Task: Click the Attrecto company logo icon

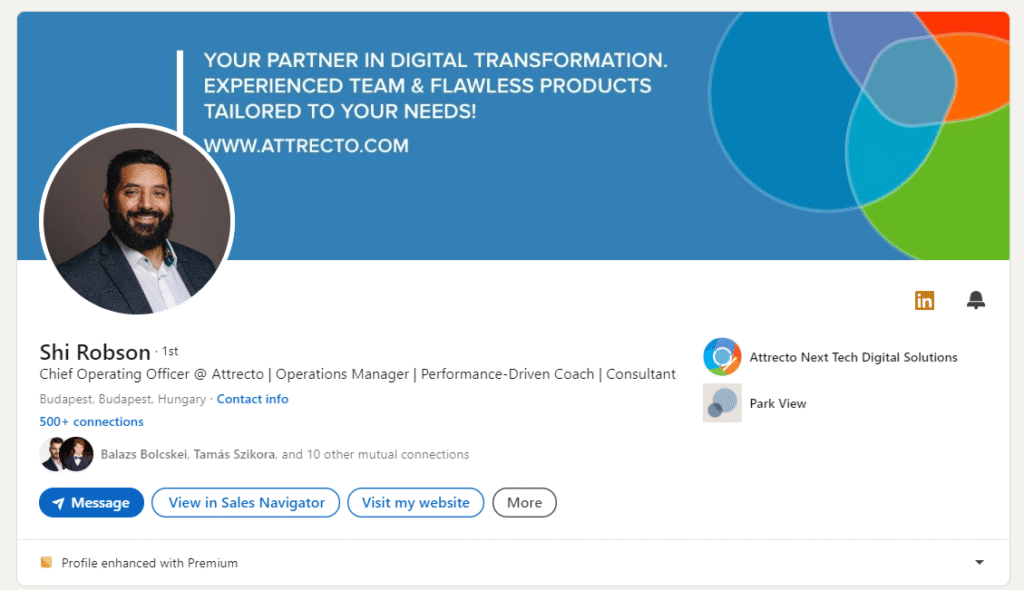Action: (722, 357)
